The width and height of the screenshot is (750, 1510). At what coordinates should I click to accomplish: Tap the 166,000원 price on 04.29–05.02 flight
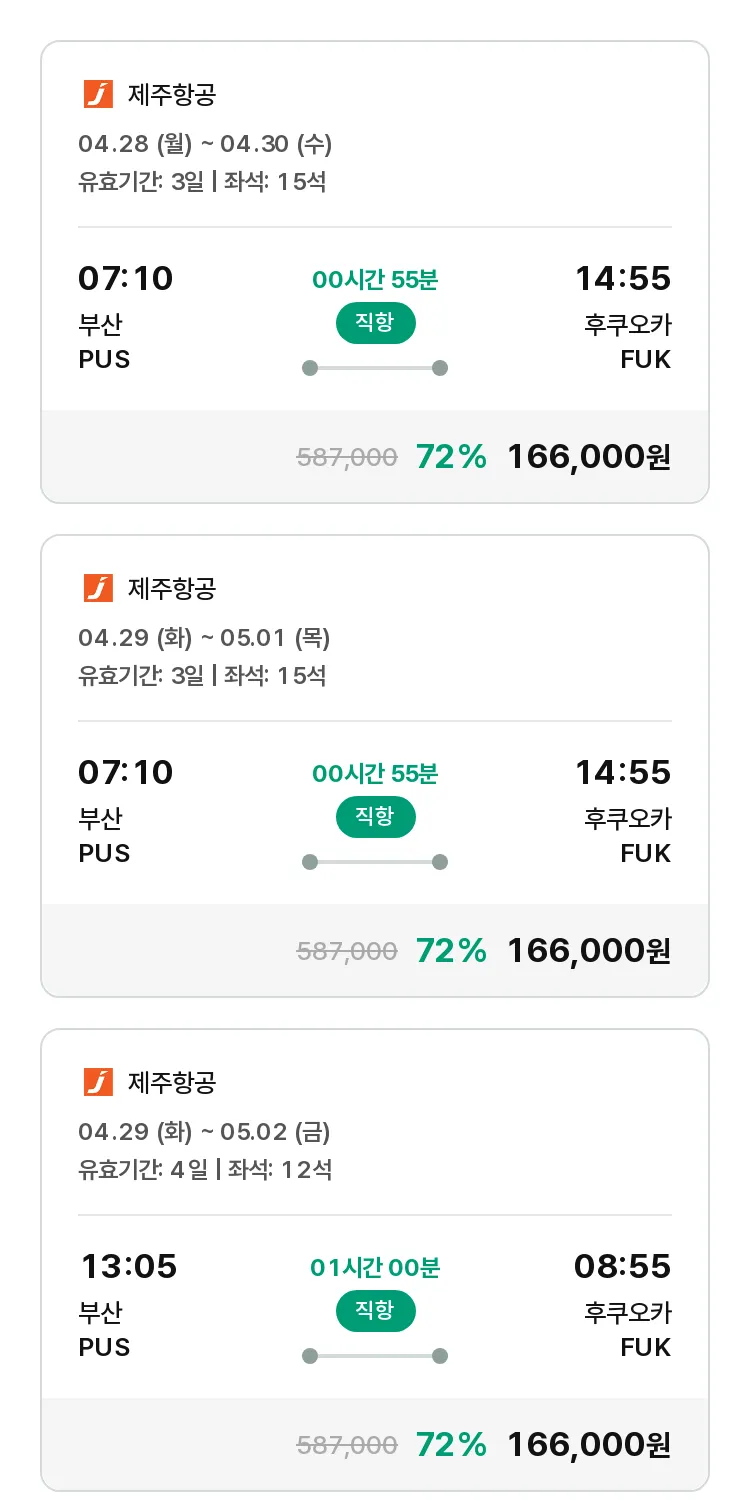click(588, 1445)
